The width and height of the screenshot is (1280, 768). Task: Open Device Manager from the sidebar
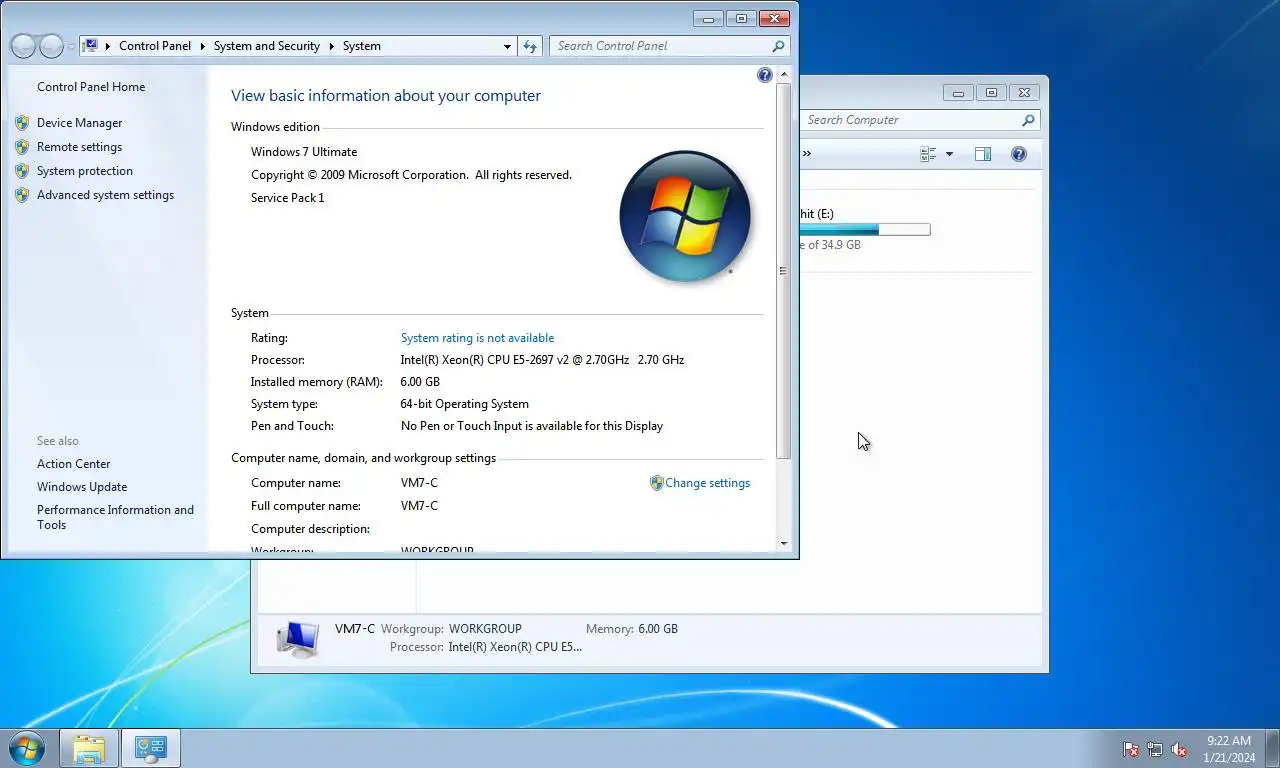[x=79, y=123]
